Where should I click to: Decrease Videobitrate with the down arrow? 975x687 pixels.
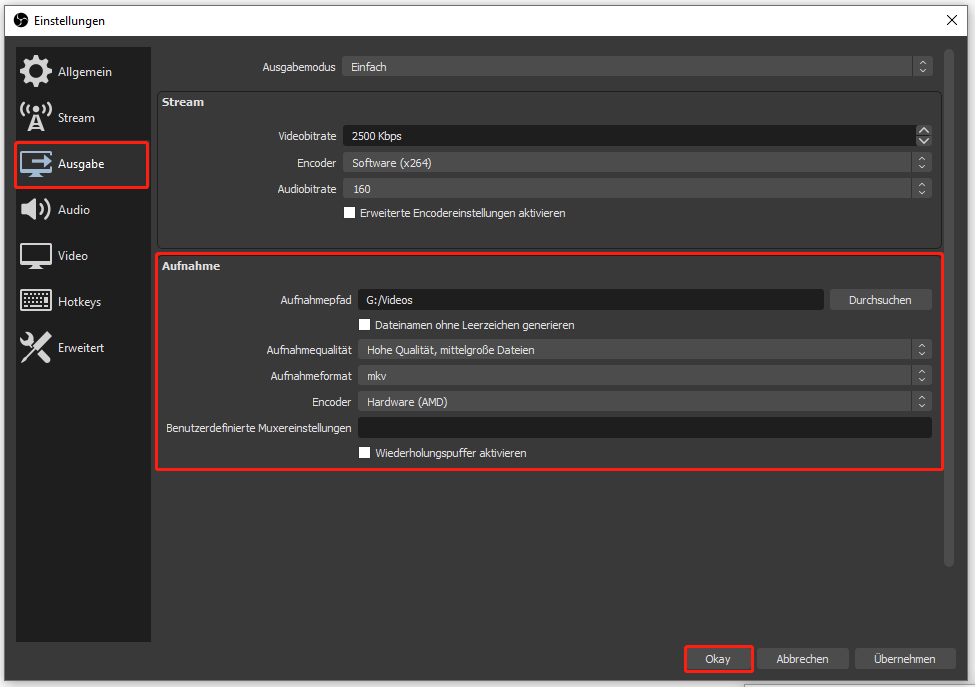(x=923, y=141)
